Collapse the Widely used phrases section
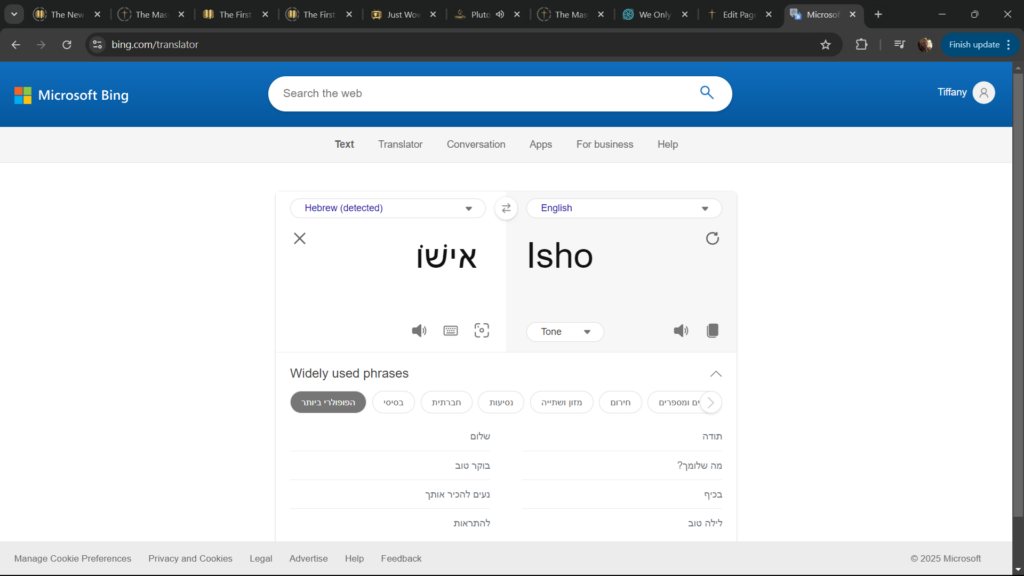 click(716, 374)
